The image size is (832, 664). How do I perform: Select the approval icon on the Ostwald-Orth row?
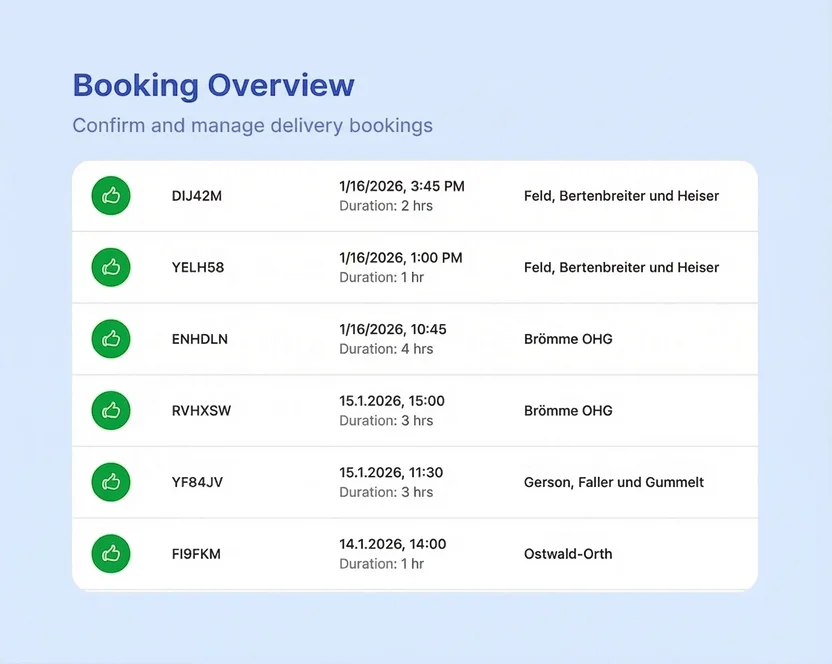tap(110, 553)
